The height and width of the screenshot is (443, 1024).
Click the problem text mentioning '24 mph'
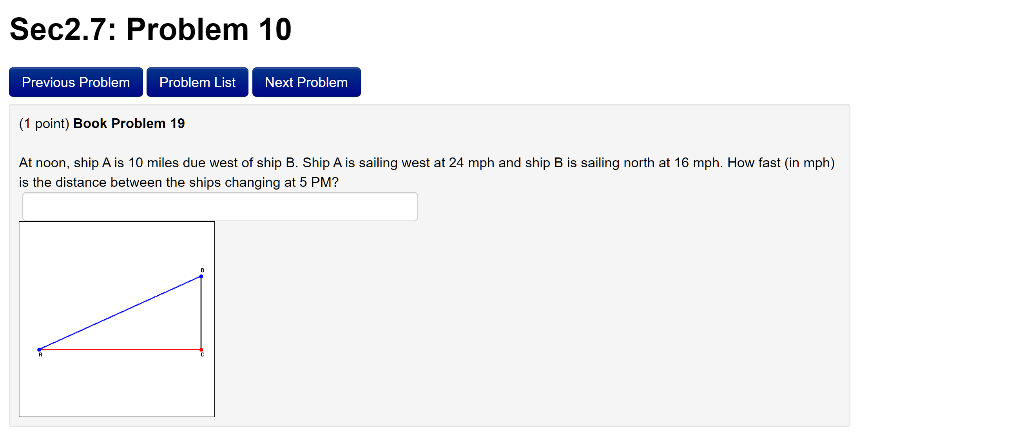470,162
